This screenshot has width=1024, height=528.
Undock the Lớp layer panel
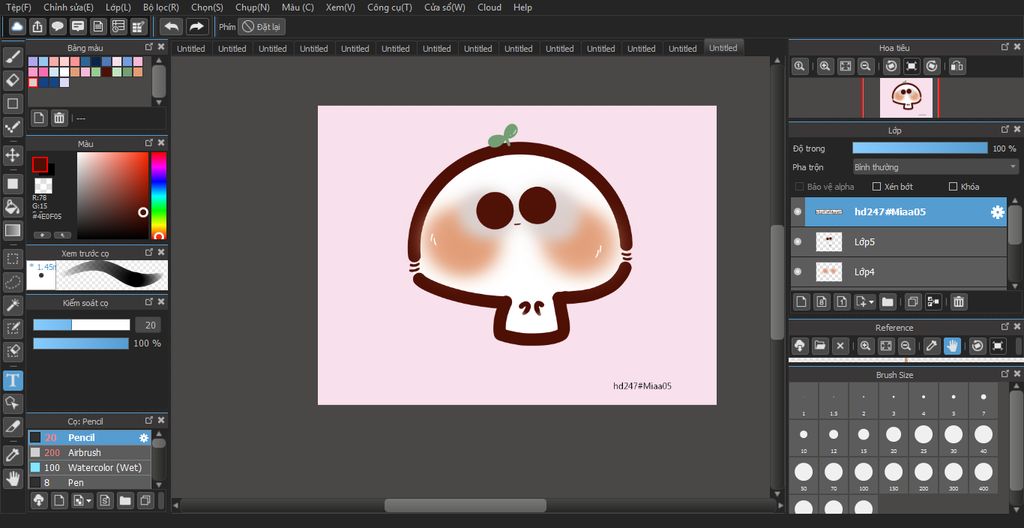[1004, 129]
